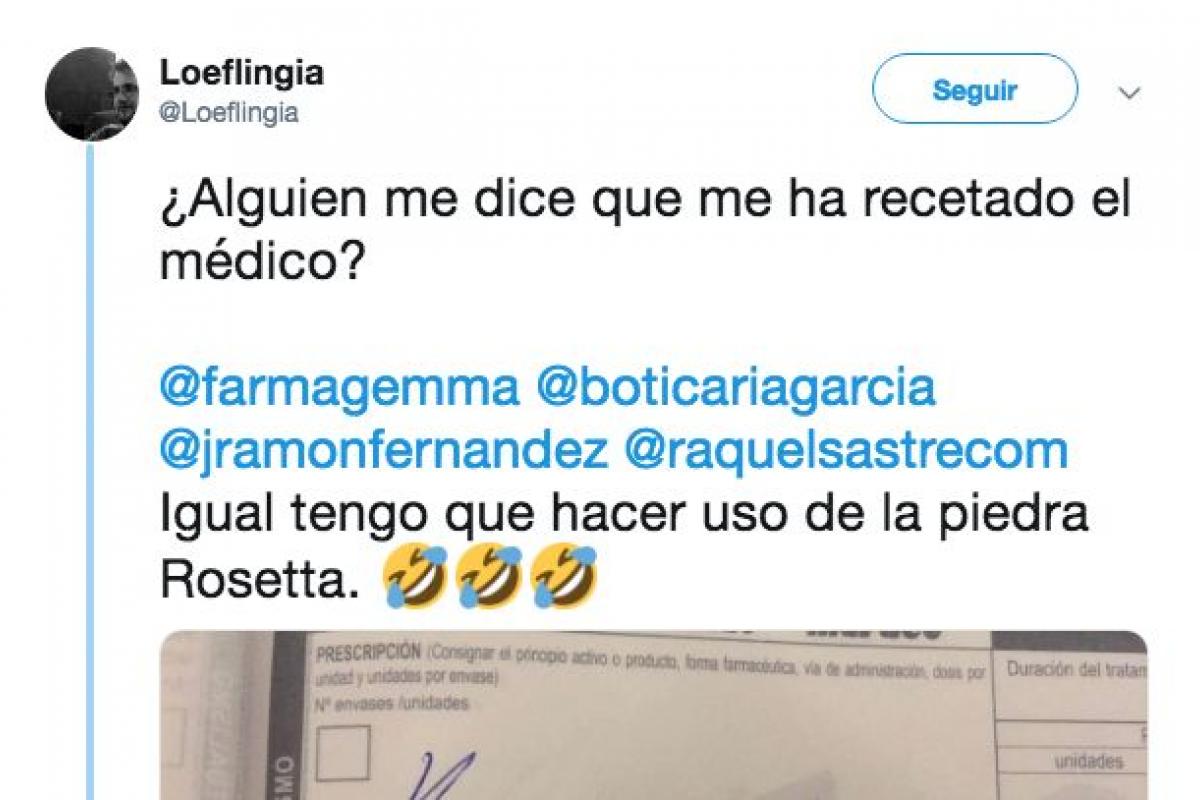
Task: Click the bold Loeflingia display name
Action: [241, 74]
